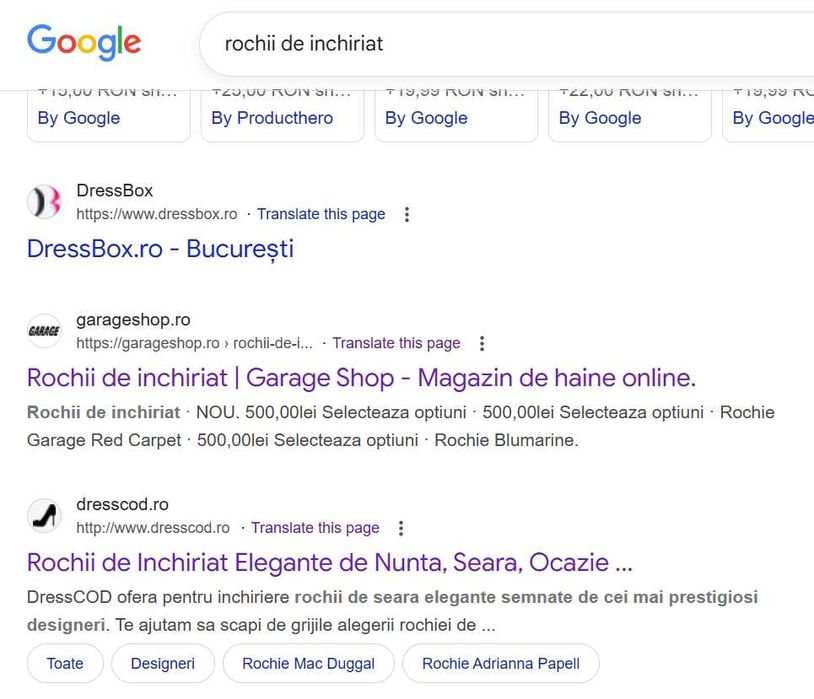
Task: Click the first 'By Google' shopping card
Action: coord(79,118)
